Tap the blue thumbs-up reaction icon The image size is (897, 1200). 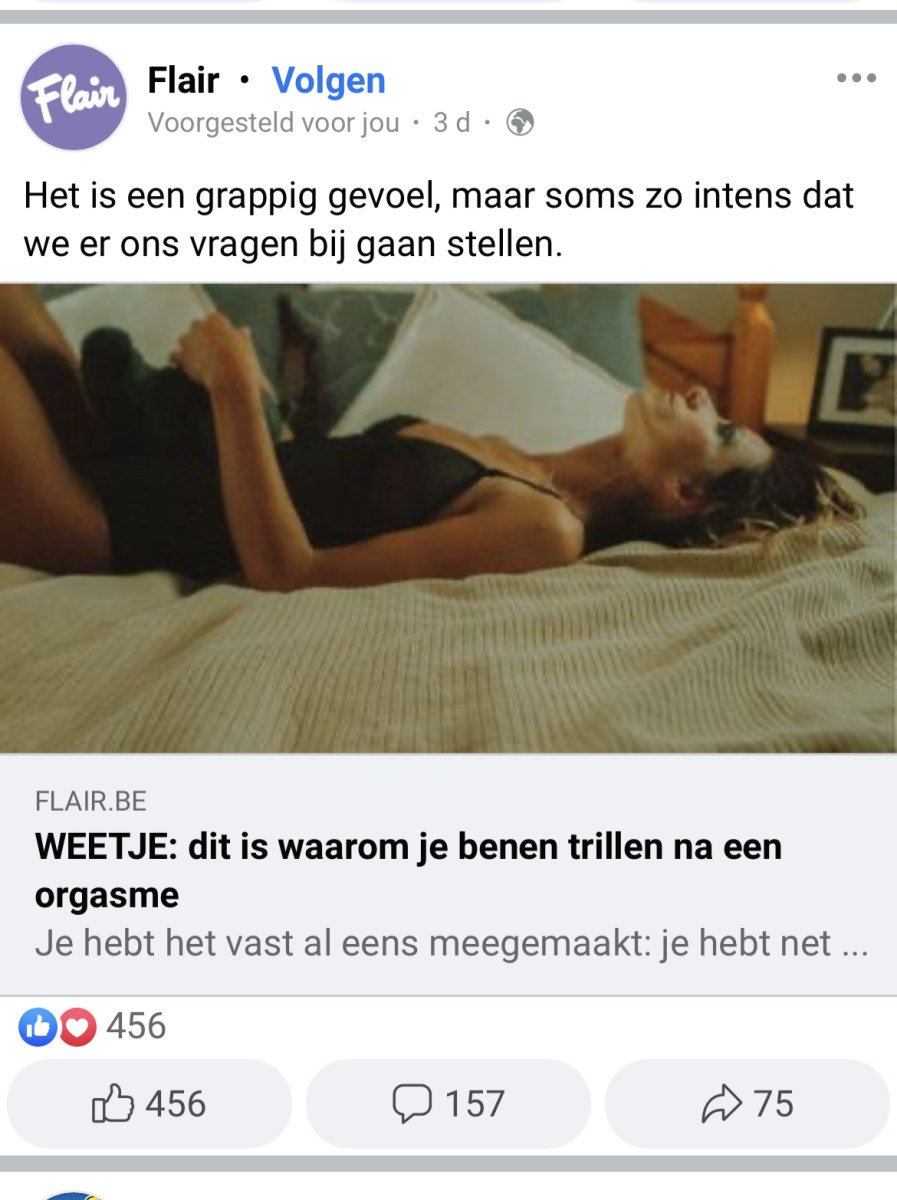pos(38,1026)
